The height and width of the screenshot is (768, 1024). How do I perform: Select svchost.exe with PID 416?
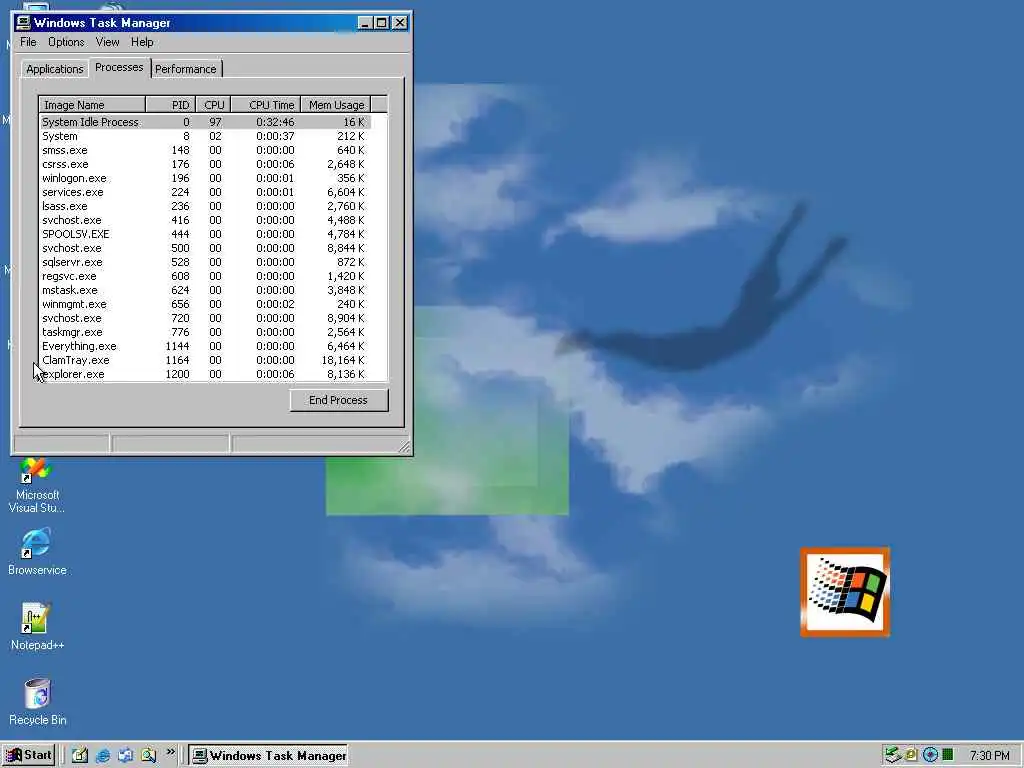[x=204, y=221]
